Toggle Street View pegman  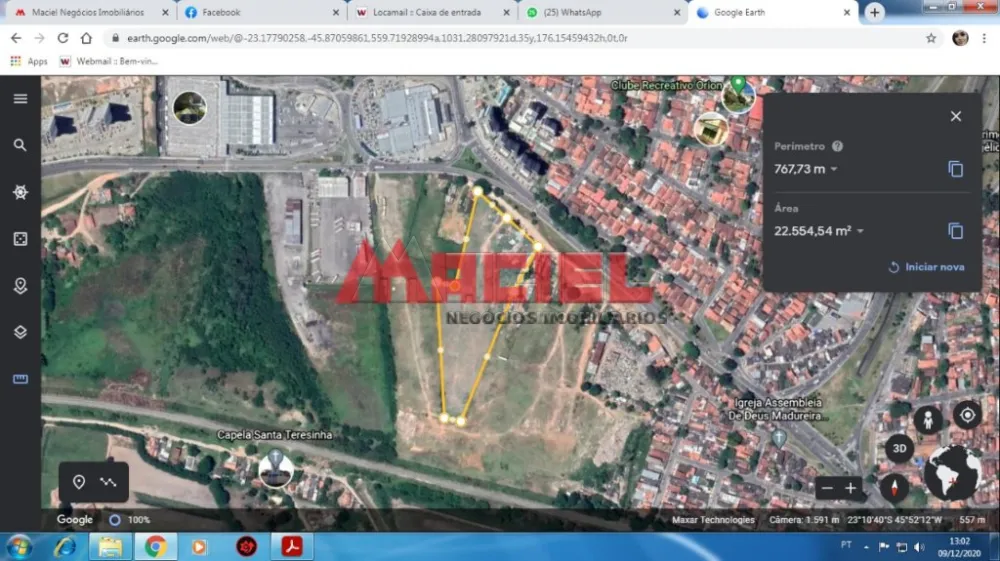click(x=928, y=419)
